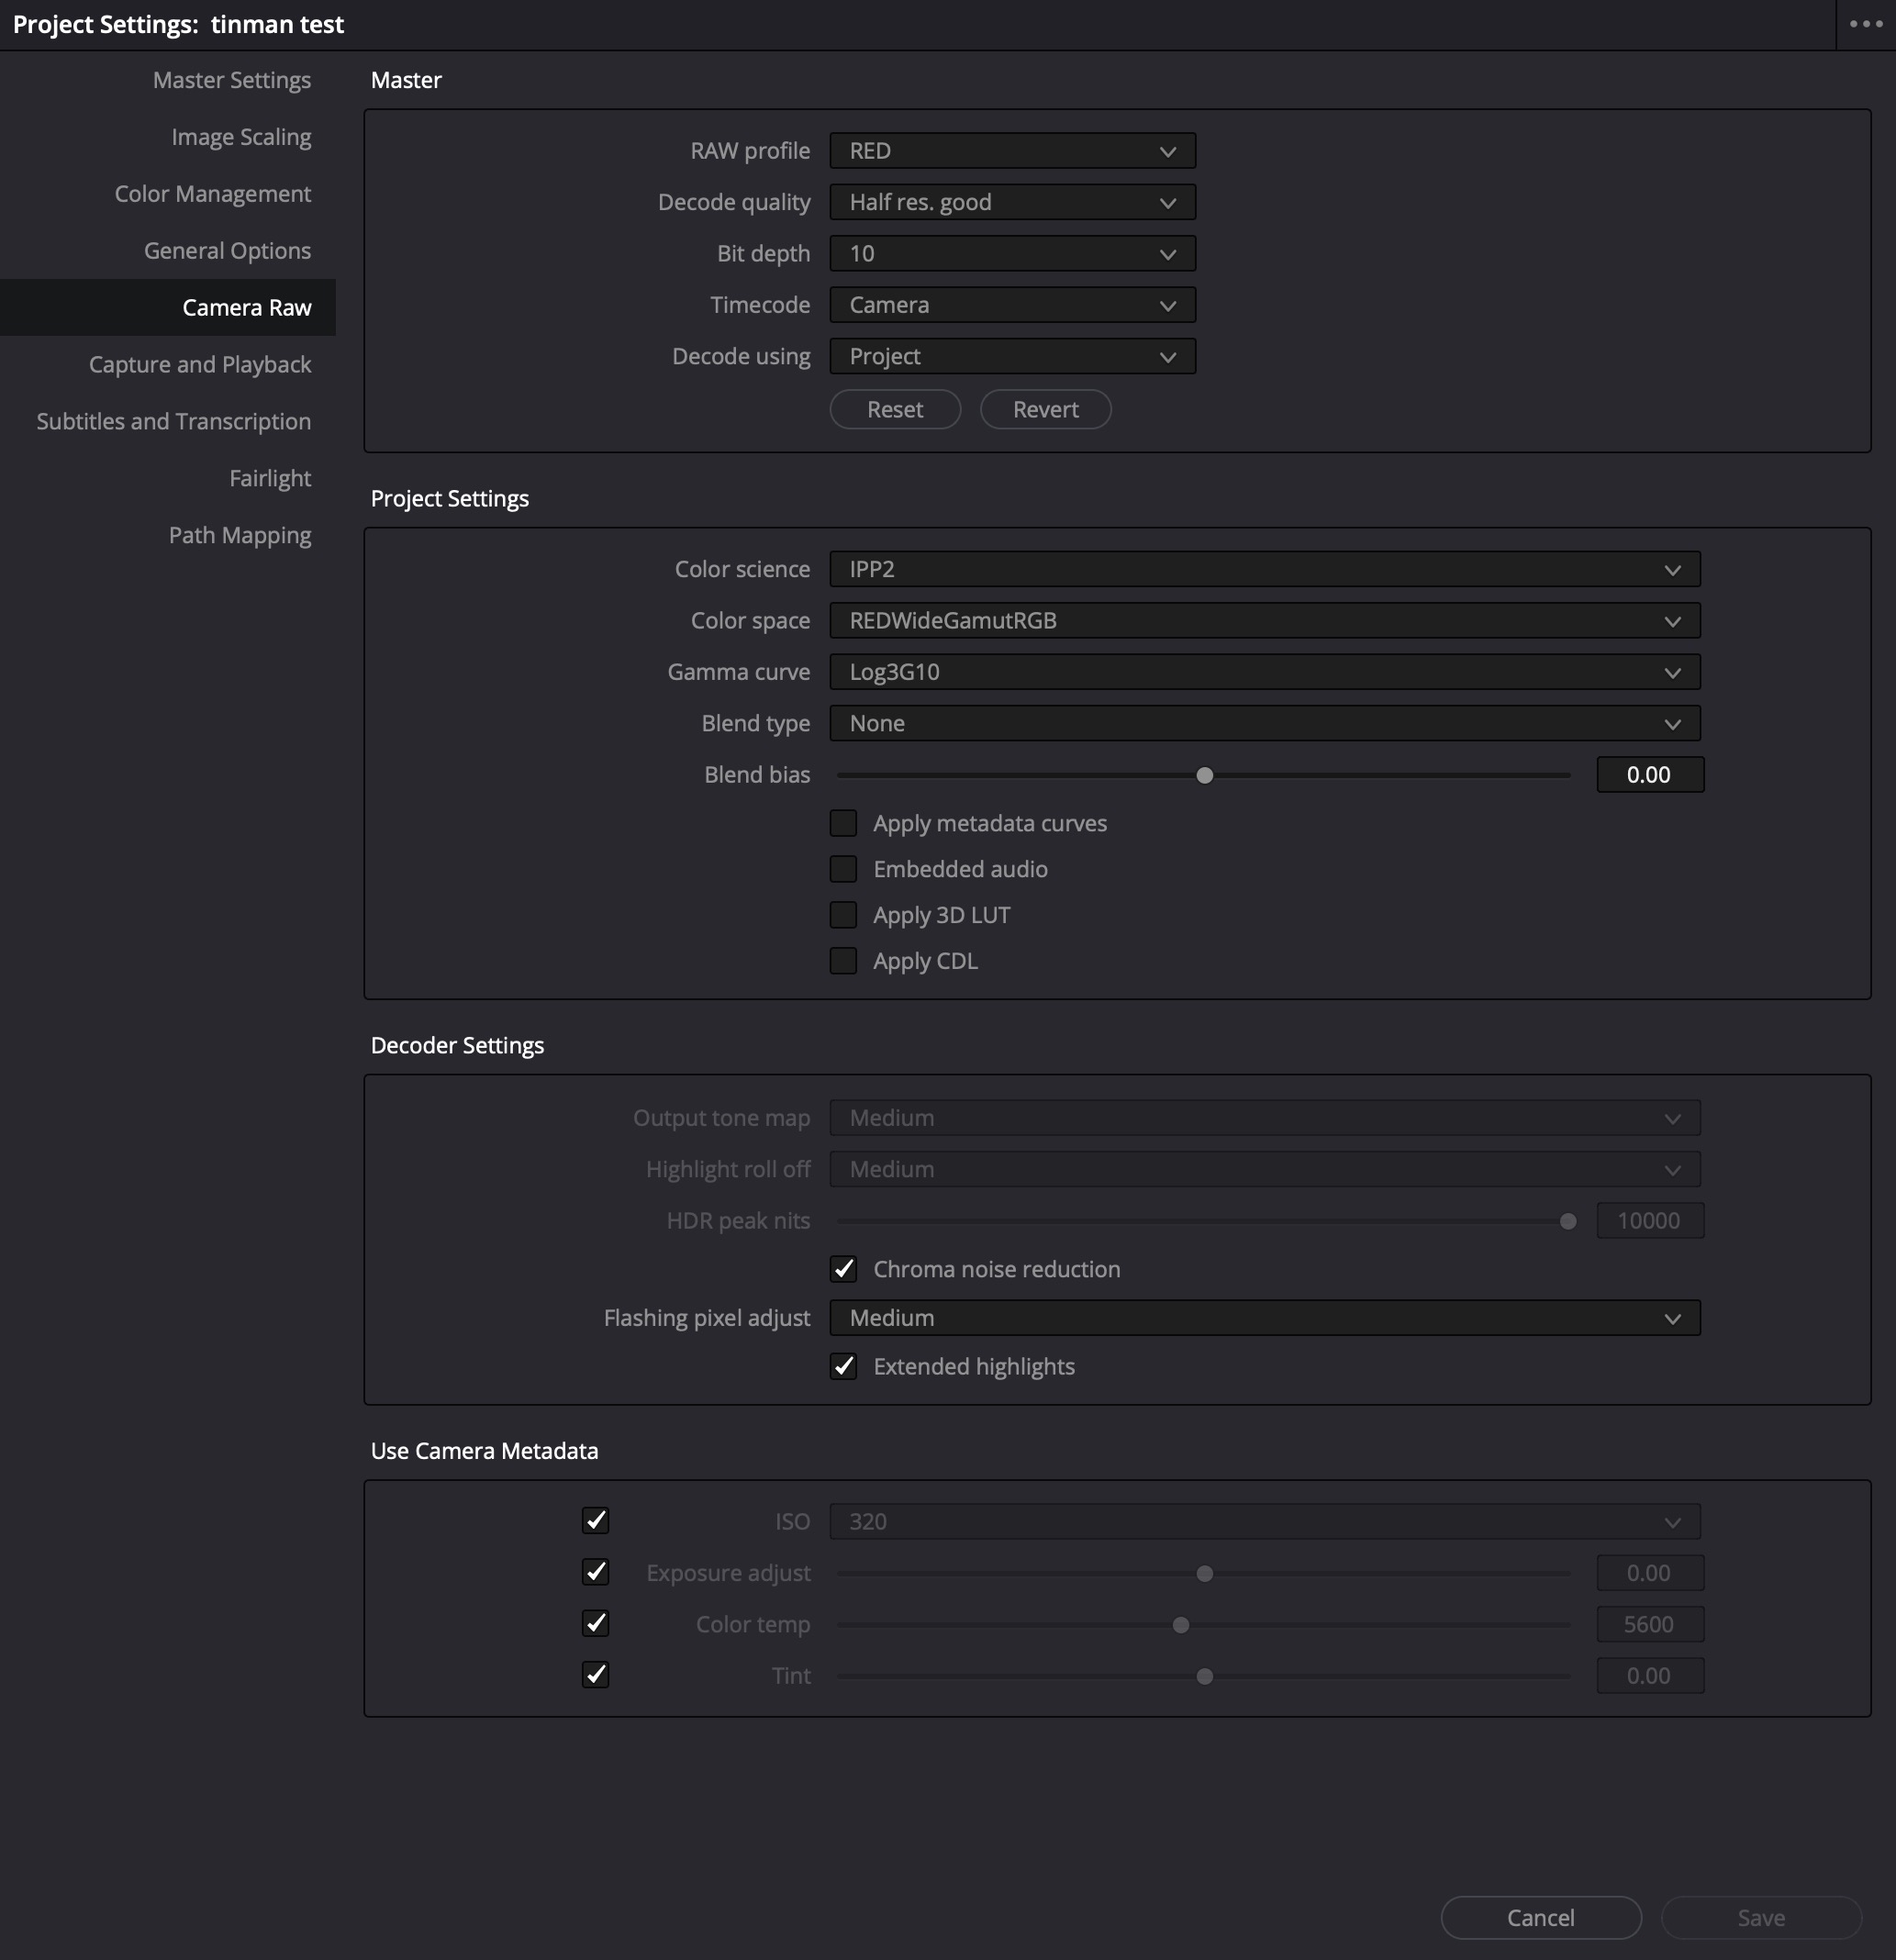Viewport: 1896px width, 1960px height.
Task: Disable Extended highlights checkbox
Action: coord(843,1366)
